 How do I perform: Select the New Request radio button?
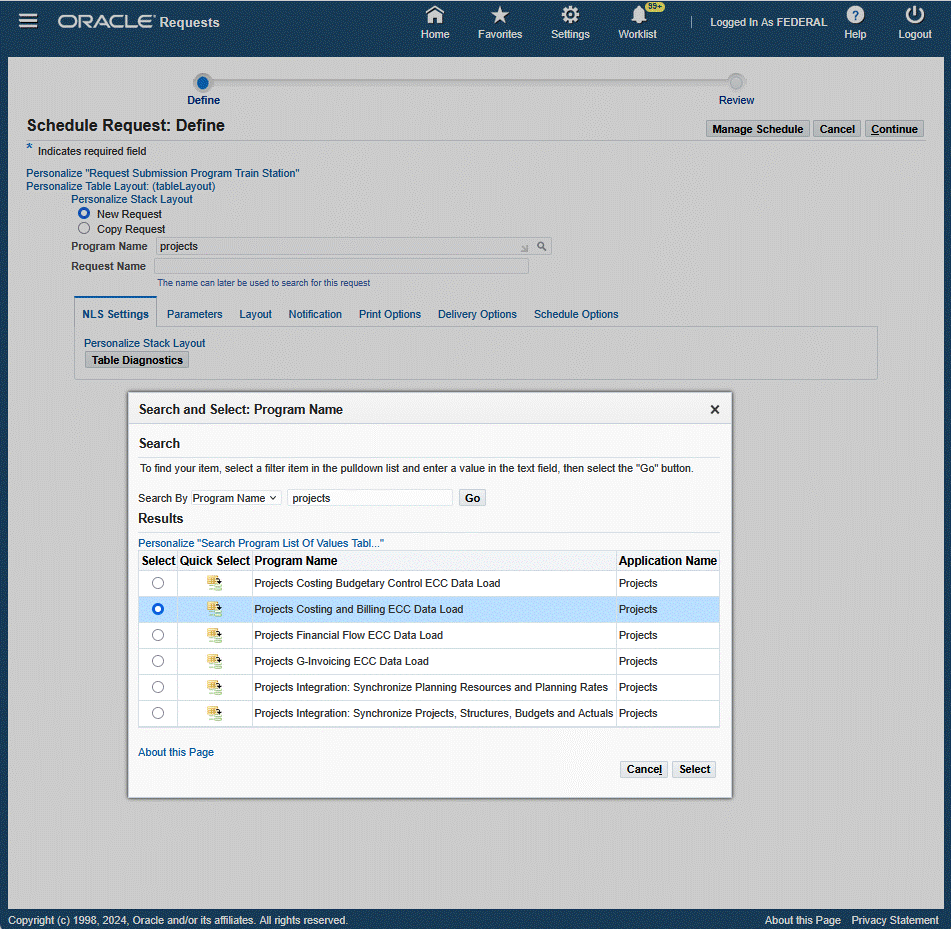pyautogui.click(x=84, y=213)
